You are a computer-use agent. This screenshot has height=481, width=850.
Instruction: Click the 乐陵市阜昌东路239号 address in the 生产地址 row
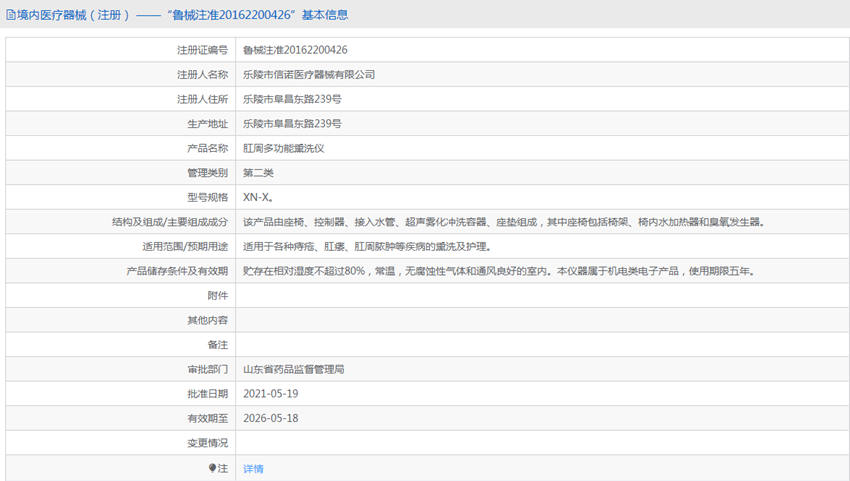[292, 124]
